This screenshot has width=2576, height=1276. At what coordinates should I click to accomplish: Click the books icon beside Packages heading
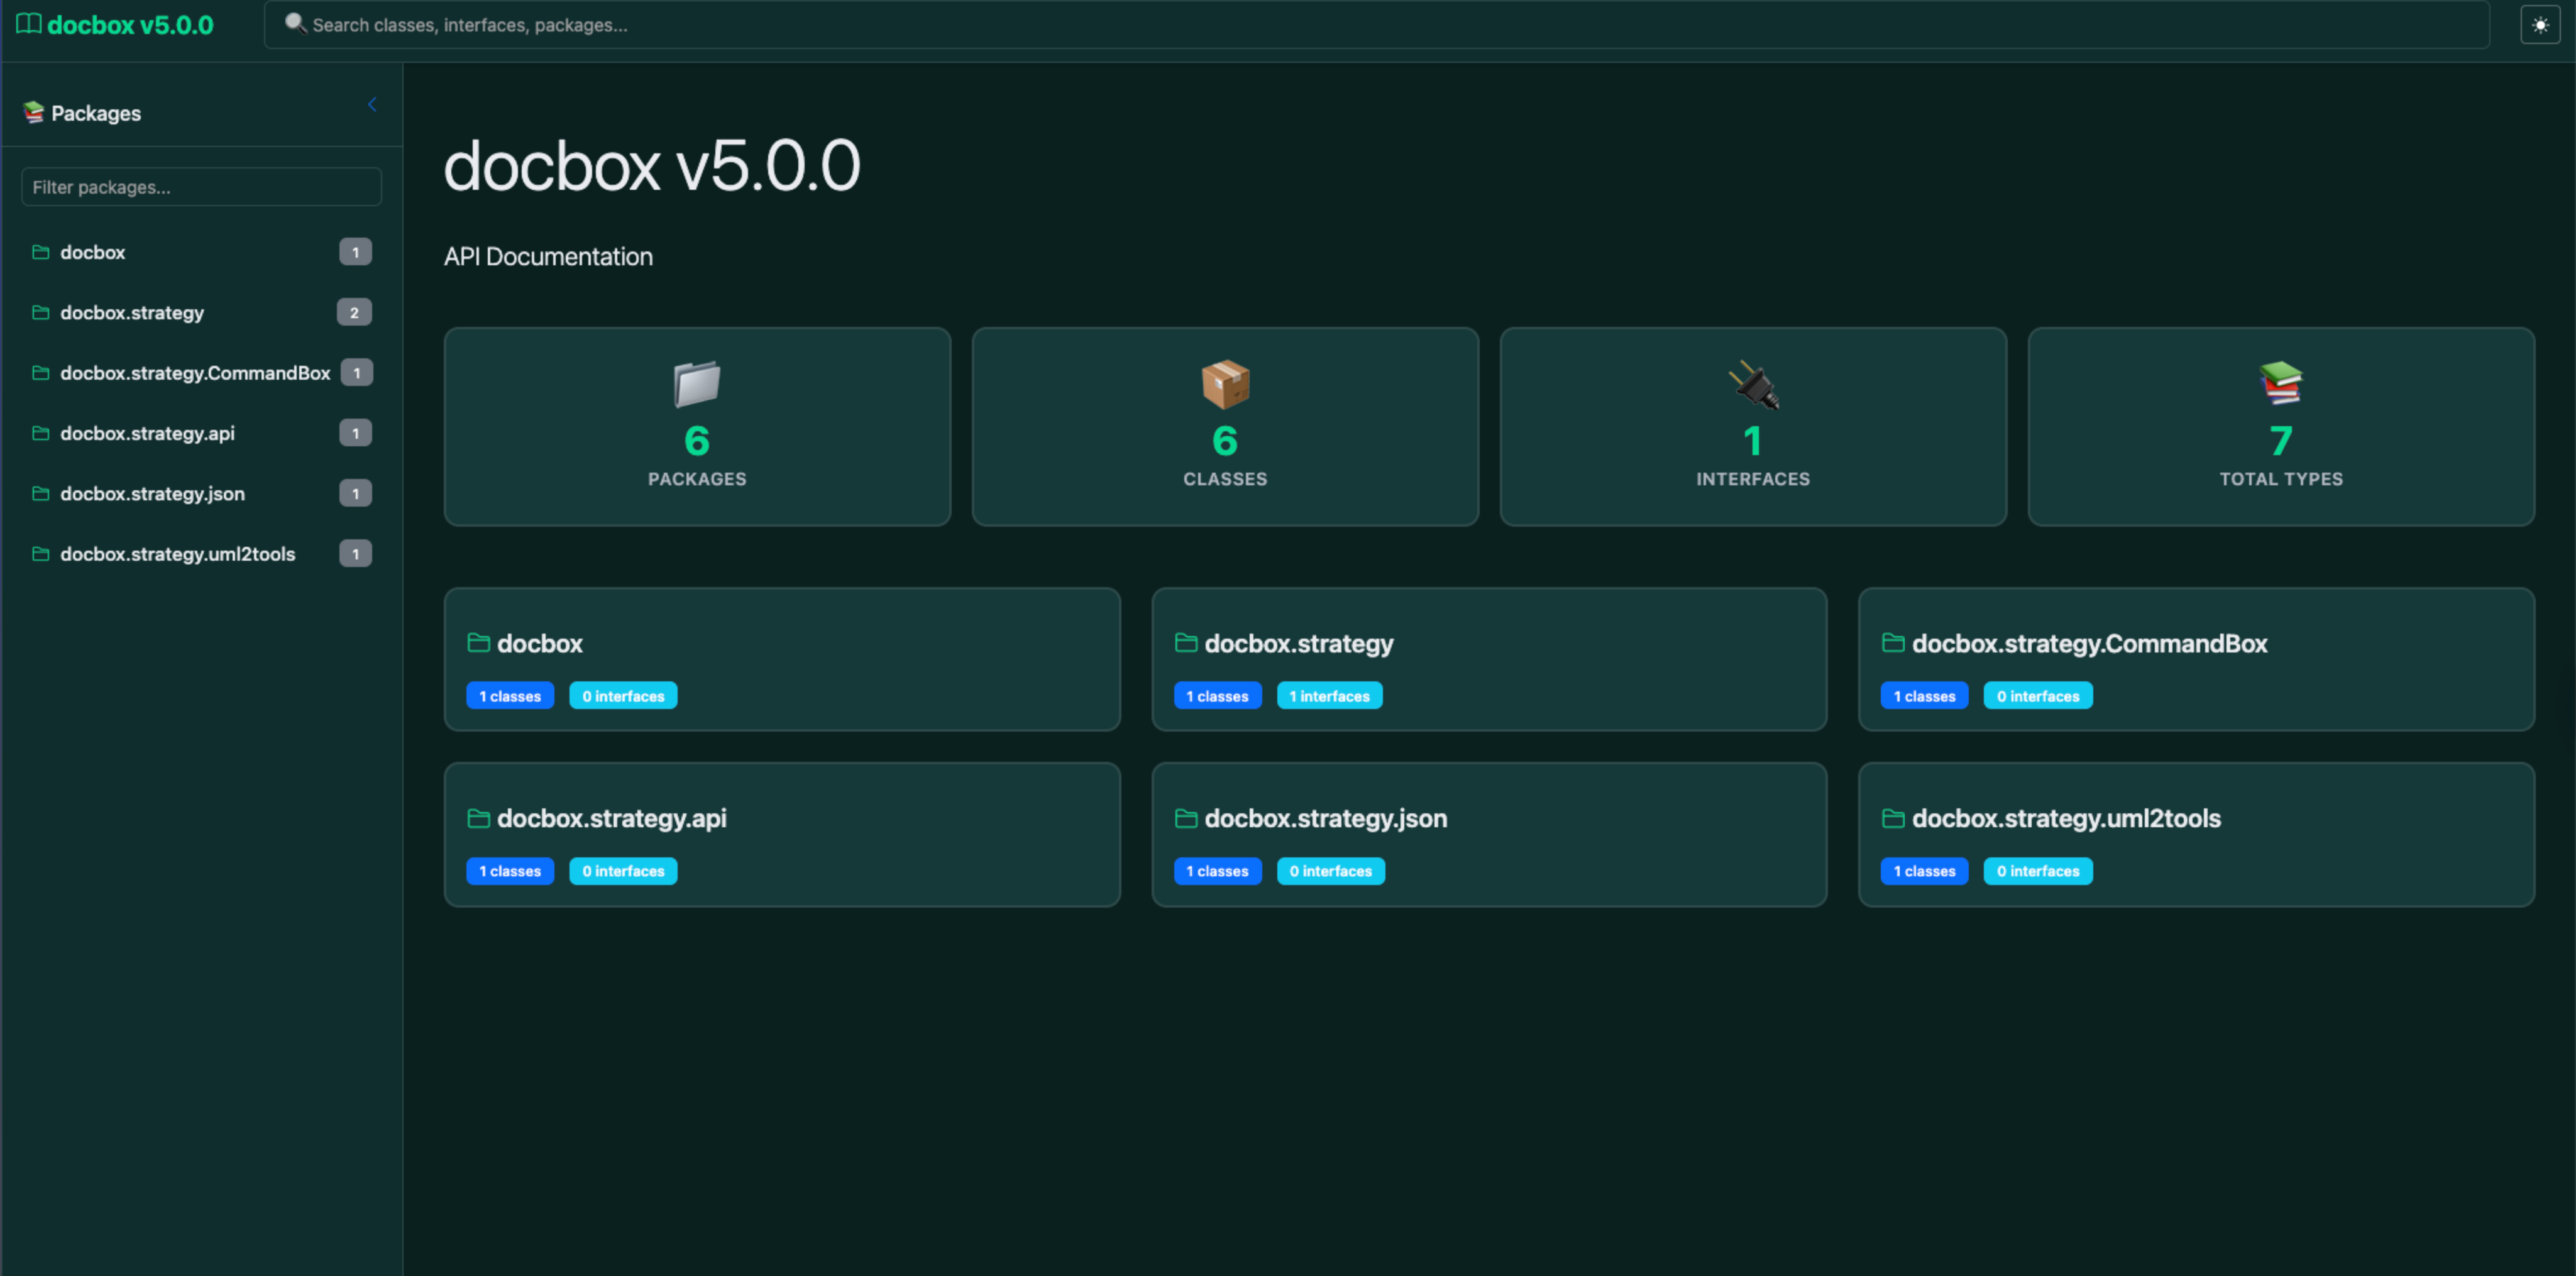[33, 113]
